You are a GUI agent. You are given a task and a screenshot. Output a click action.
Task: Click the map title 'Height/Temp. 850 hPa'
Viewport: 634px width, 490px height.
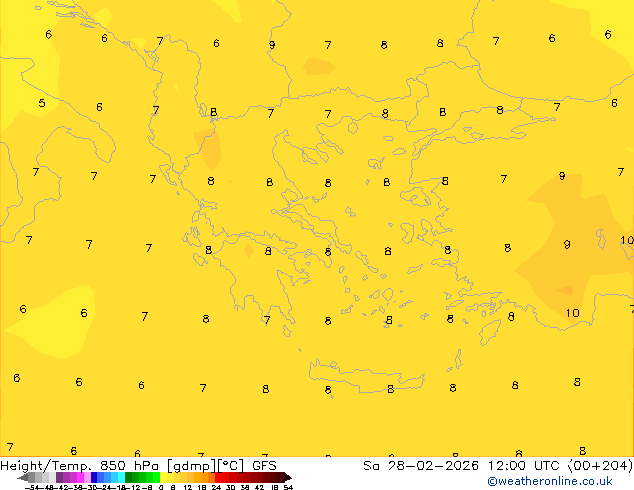[79, 466]
